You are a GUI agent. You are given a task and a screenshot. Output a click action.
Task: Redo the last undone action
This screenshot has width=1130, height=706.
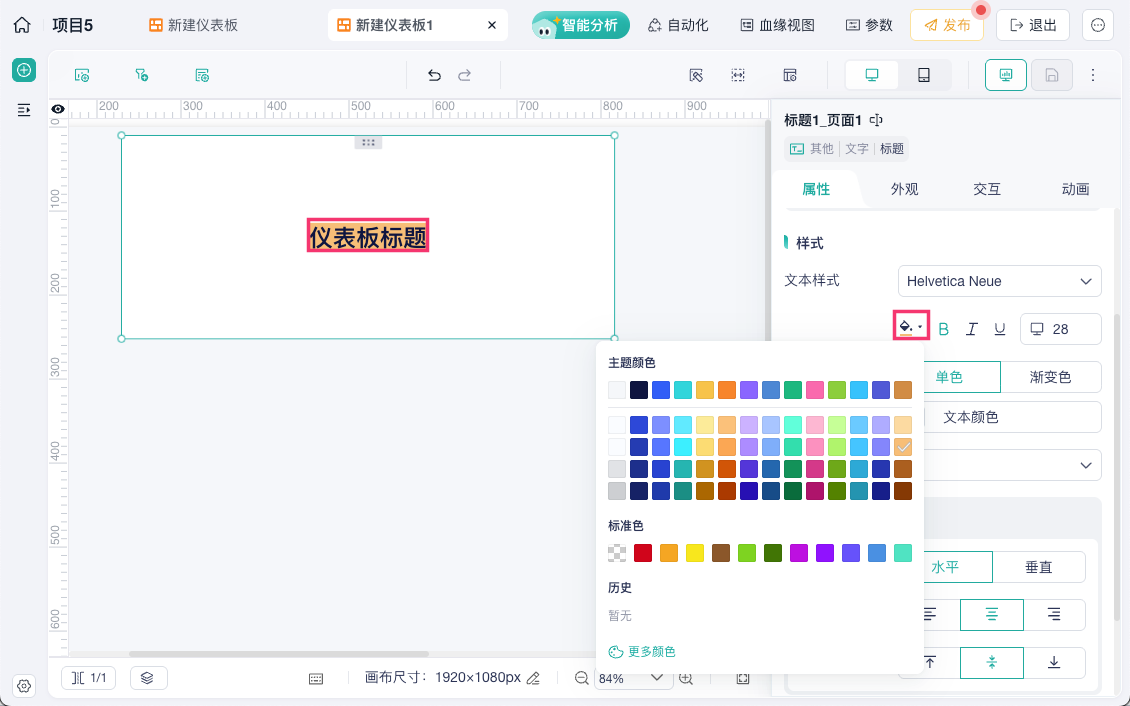pos(465,75)
